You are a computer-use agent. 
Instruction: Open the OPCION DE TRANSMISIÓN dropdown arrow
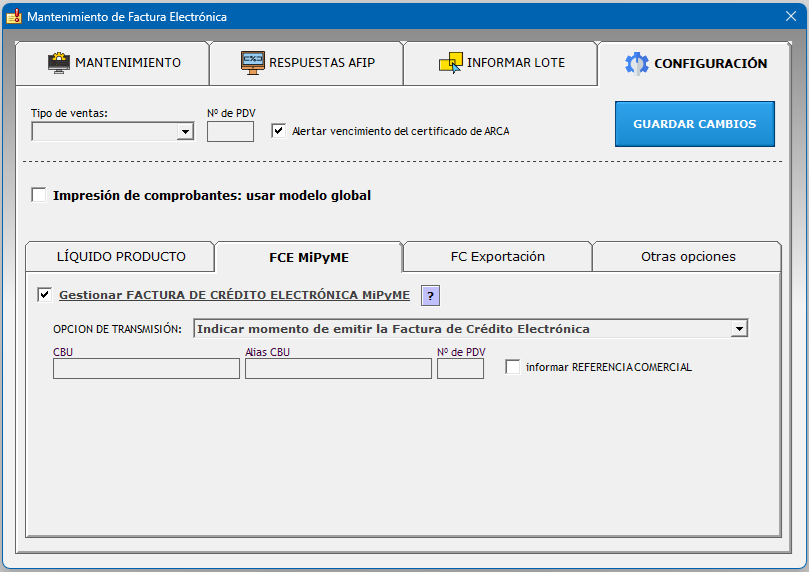(x=739, y=329)
